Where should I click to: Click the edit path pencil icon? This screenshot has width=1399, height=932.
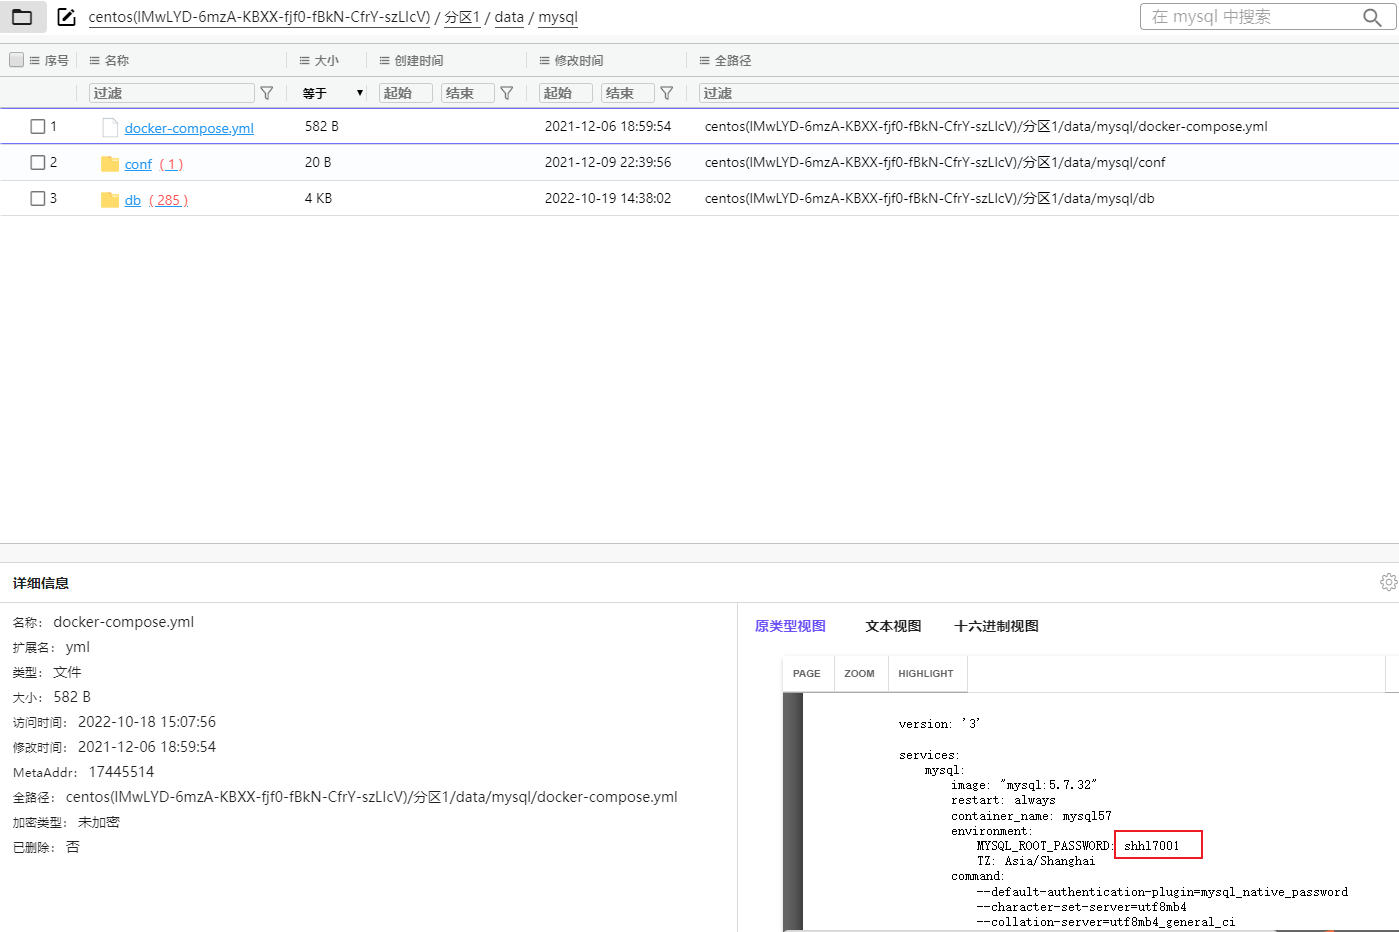66,17
